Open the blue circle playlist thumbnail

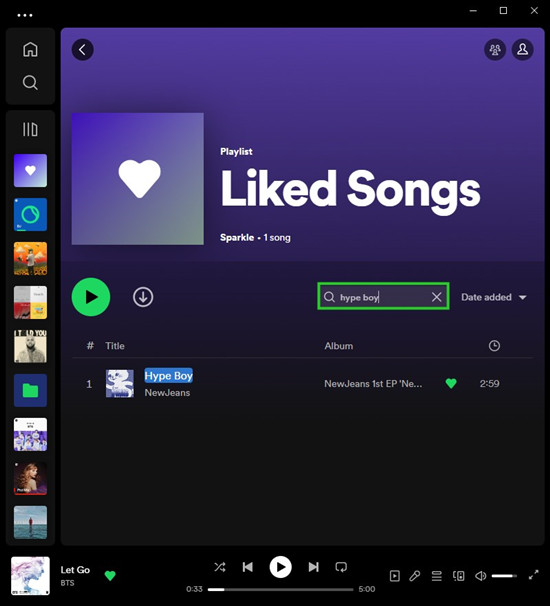(x=31, y=214)
